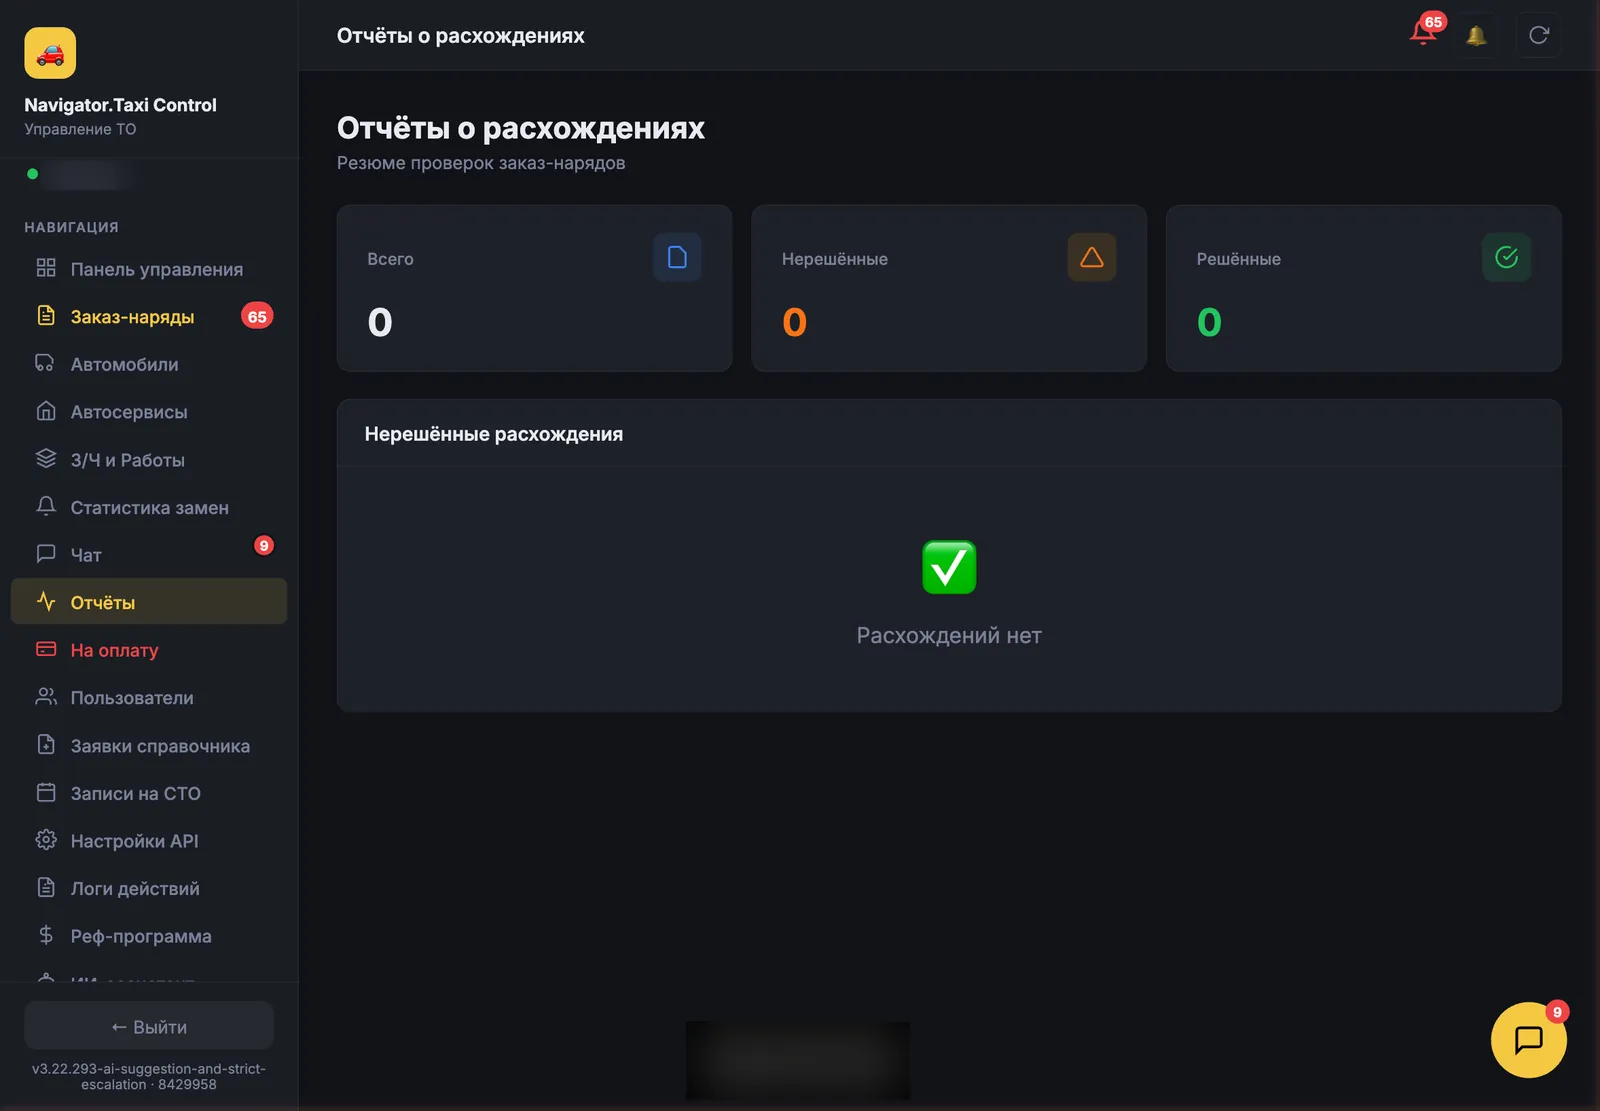
Task: Click the Navigator.Taxi Control title
Action: [120, 105]
